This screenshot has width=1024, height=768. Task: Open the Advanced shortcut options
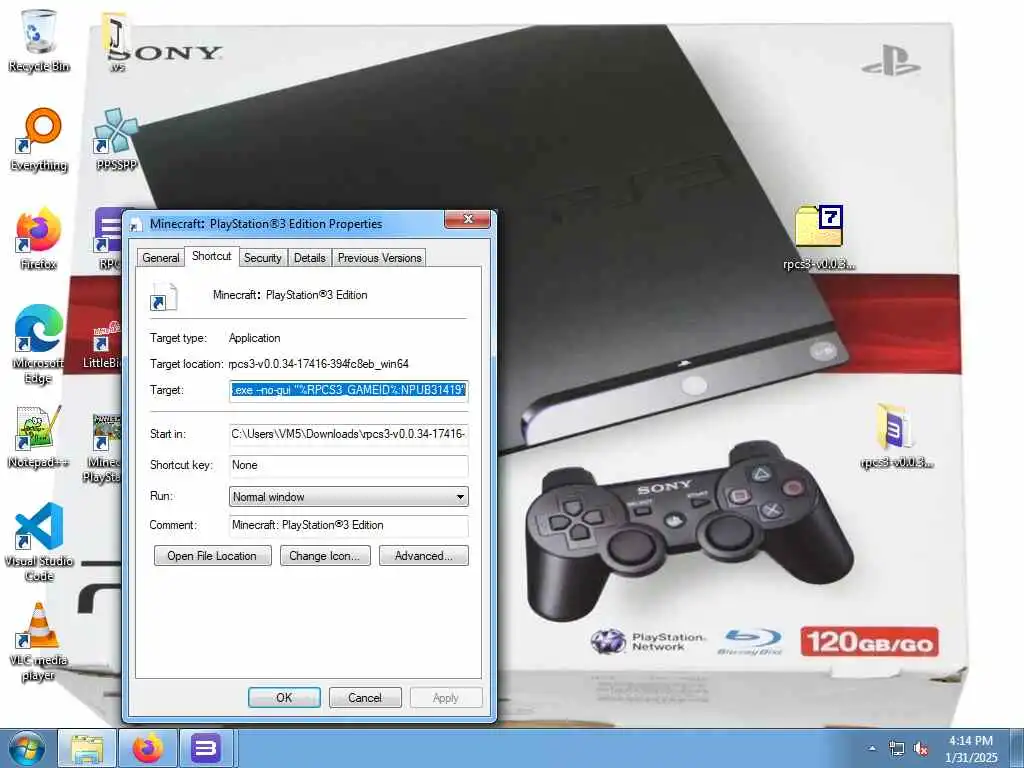424,556
